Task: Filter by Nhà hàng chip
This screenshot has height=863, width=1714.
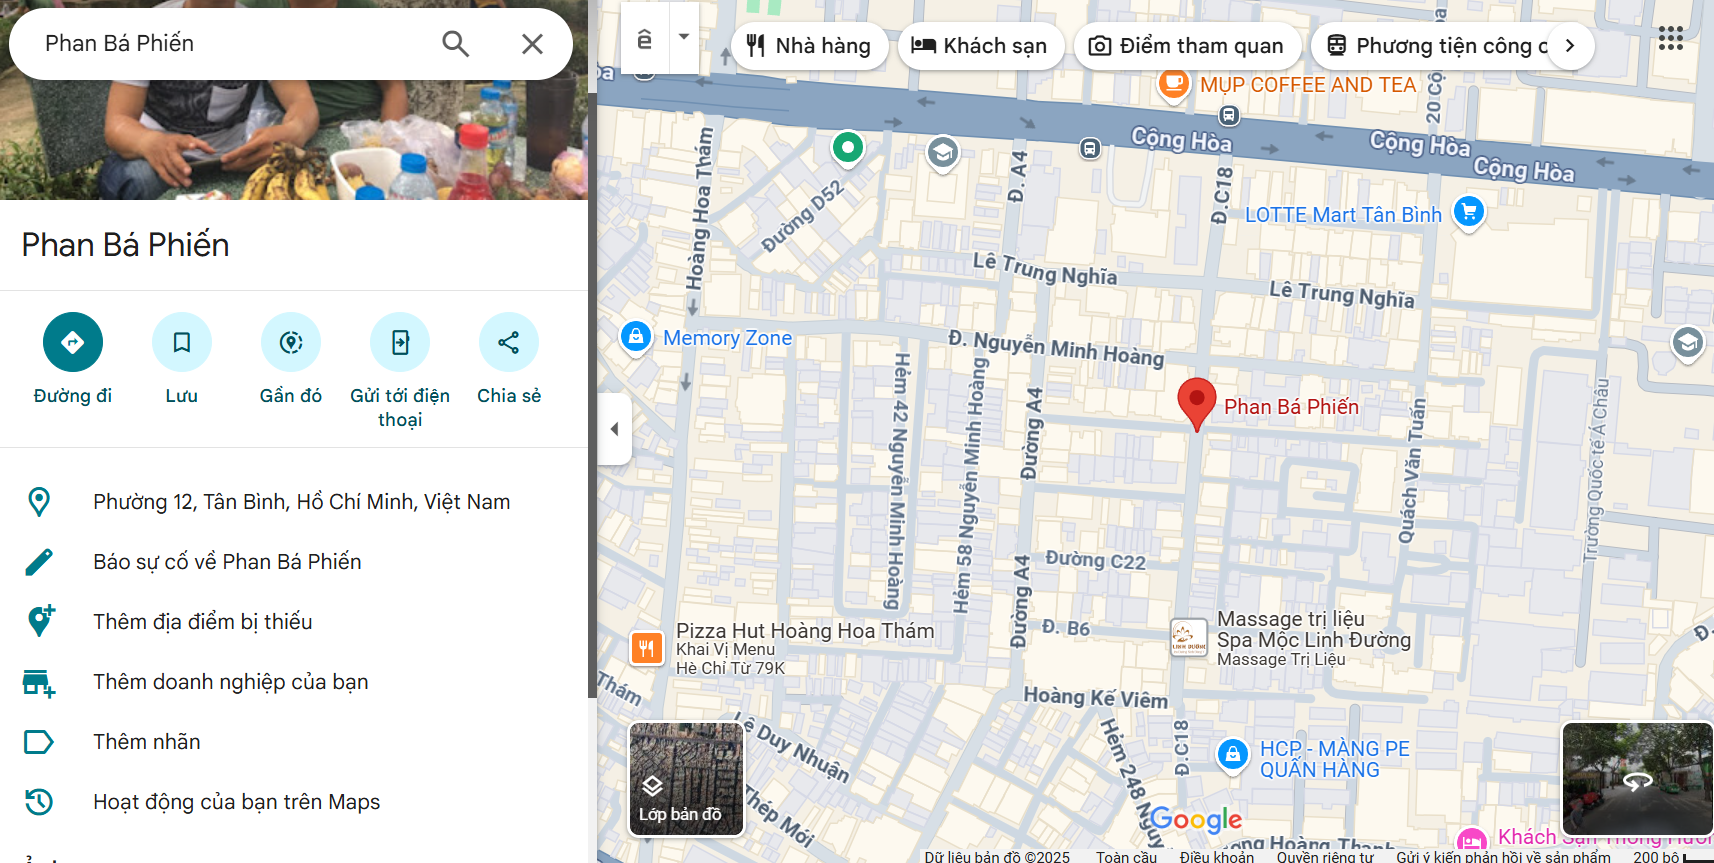Action: coord(810,46)
